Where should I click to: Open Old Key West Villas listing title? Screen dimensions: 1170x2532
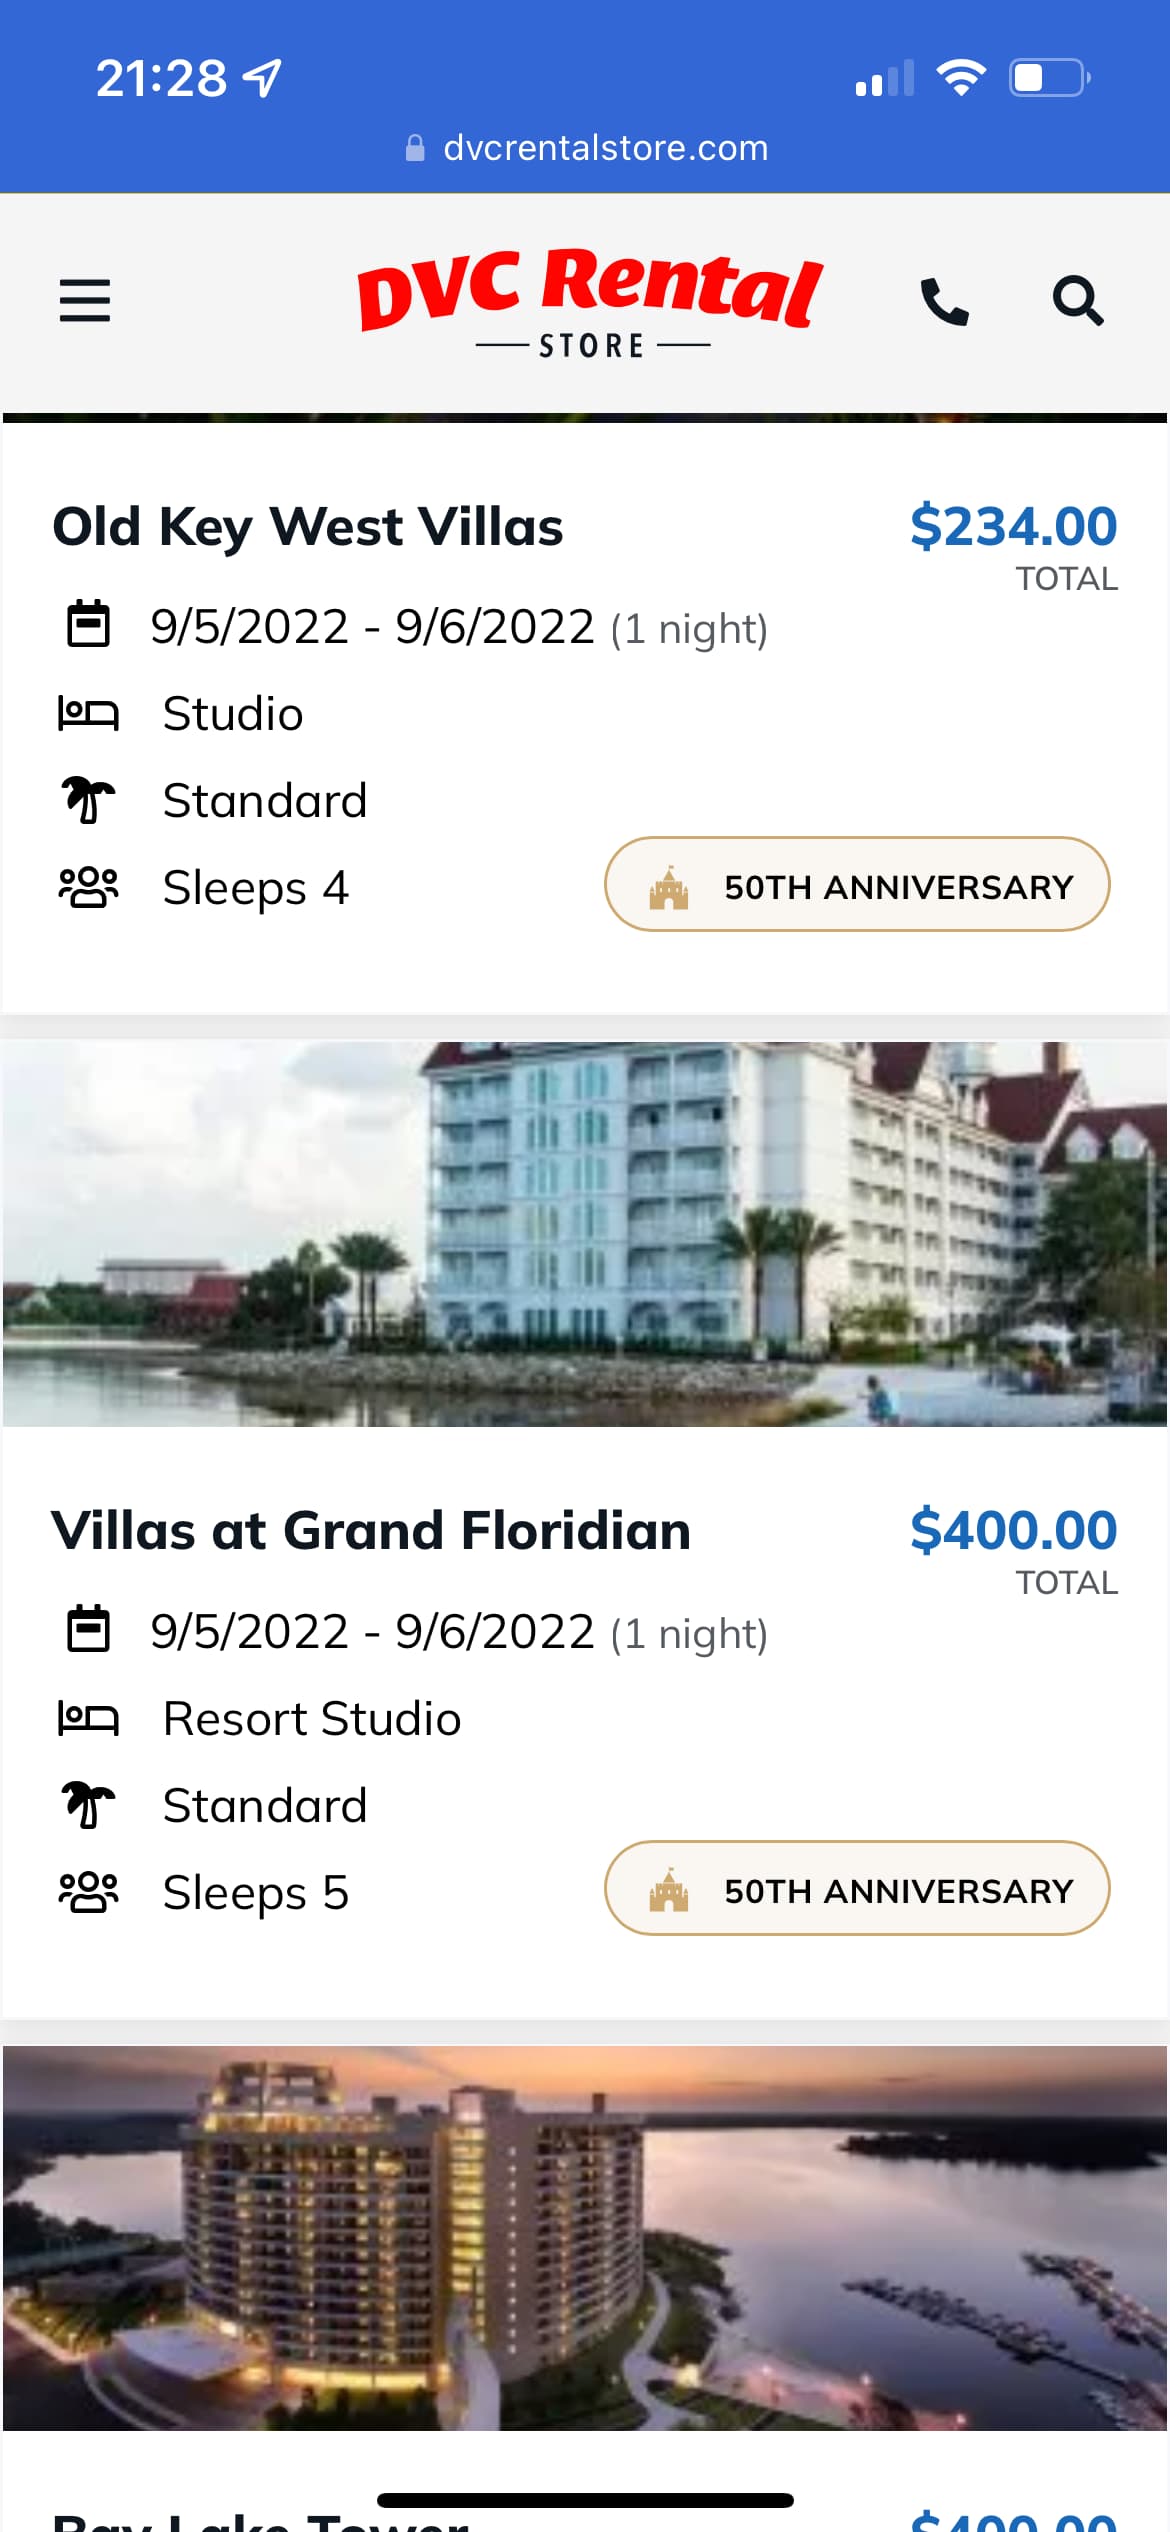pos(308,527)
